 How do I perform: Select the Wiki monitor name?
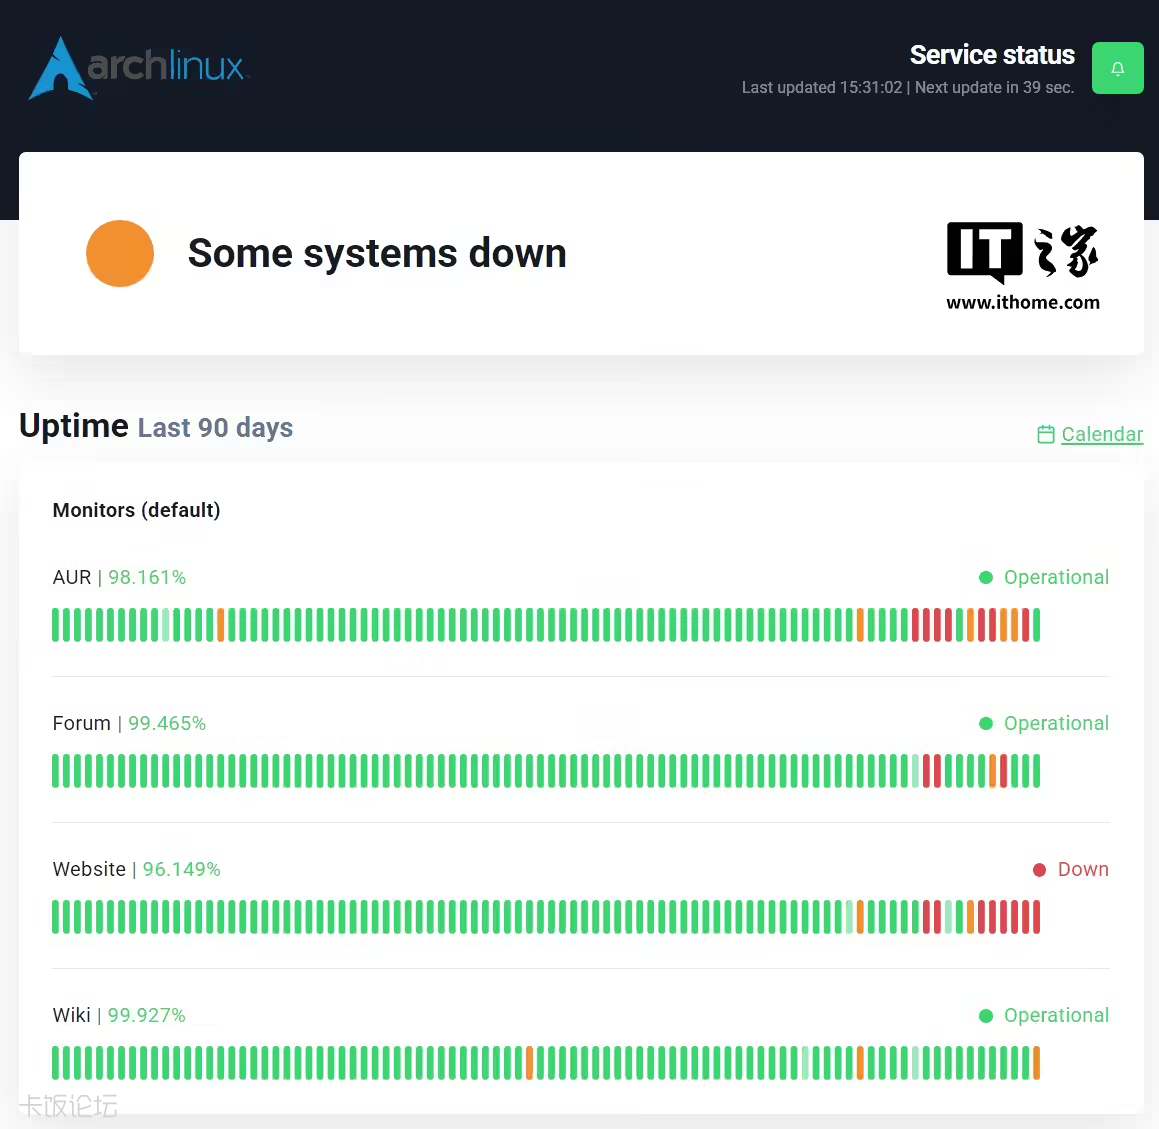[71, 1016]
